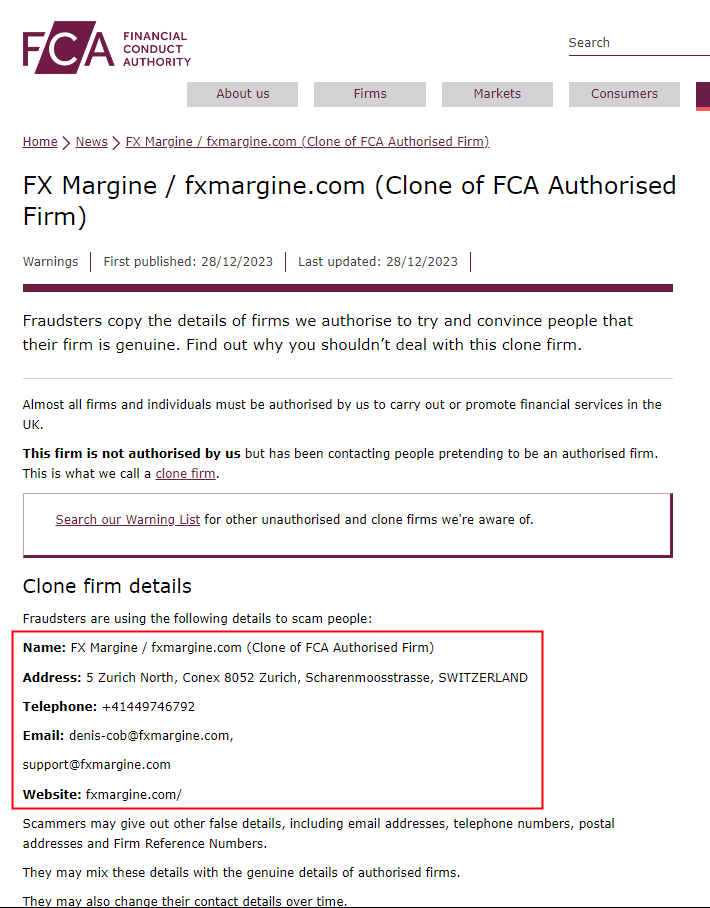Click the telephone number +41449746792

tap(148, 707)
